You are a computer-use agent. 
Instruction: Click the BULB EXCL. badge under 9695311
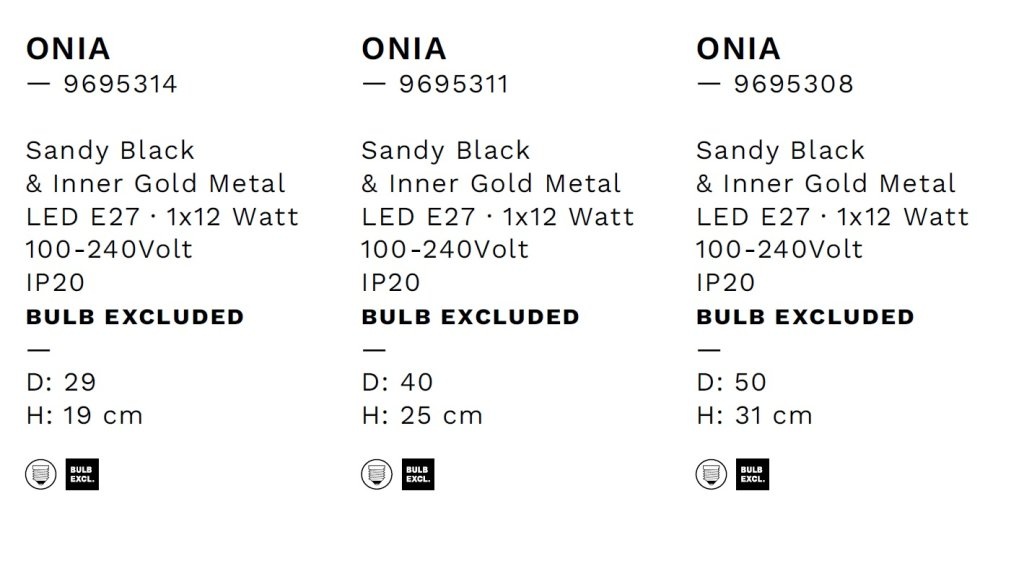[x=418, y=474]
